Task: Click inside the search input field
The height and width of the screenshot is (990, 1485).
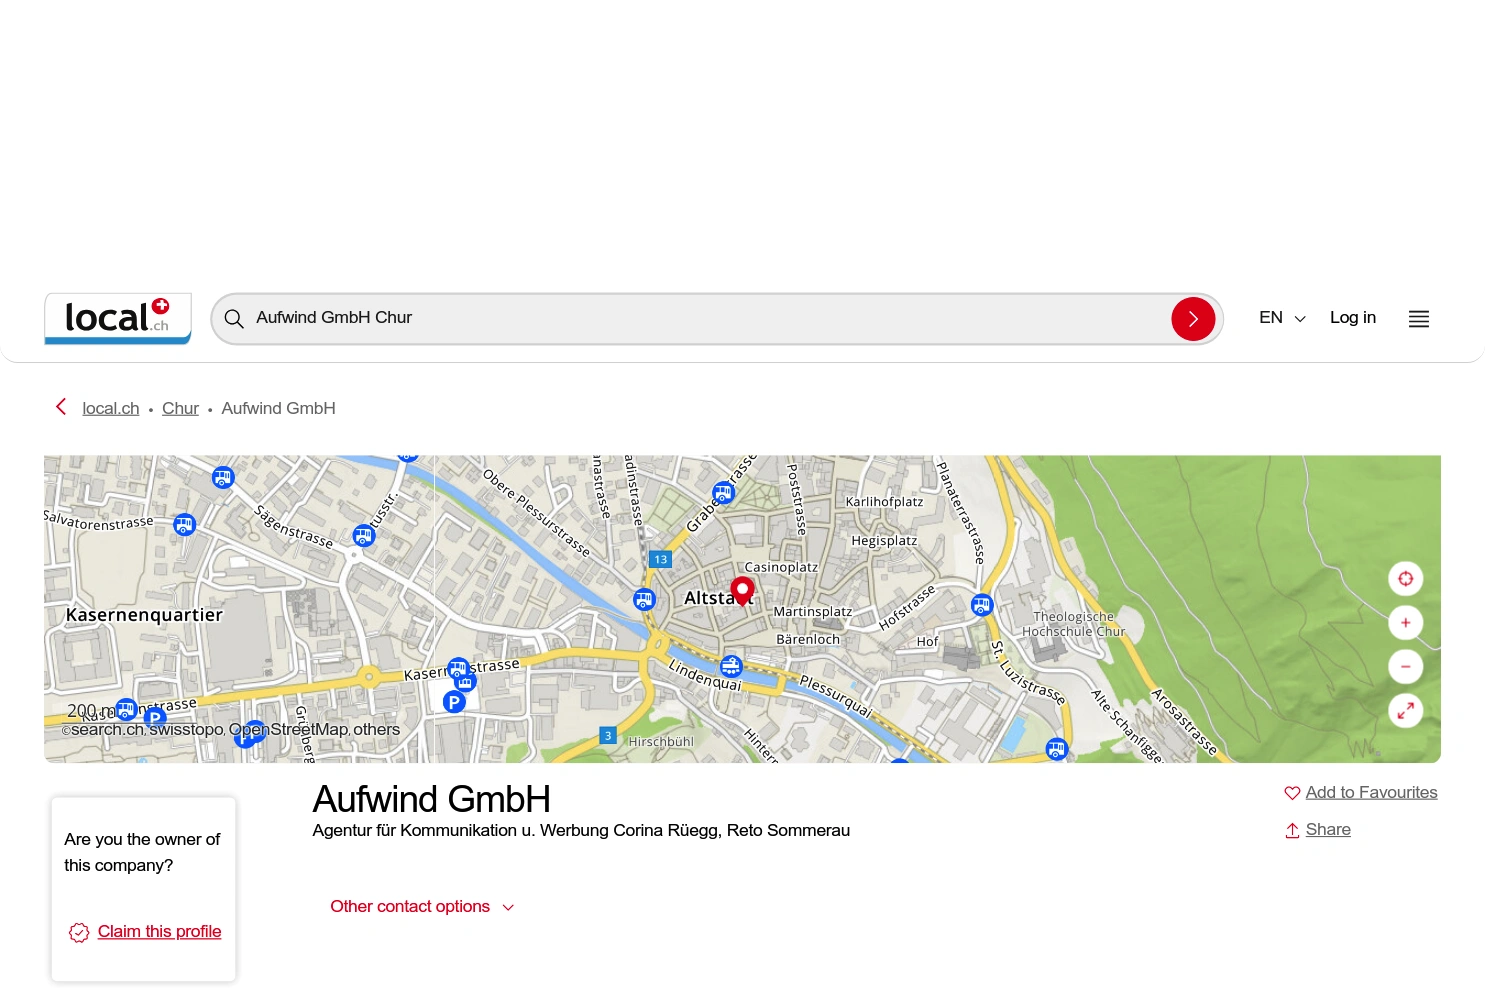Action: [x=700, y=318]
